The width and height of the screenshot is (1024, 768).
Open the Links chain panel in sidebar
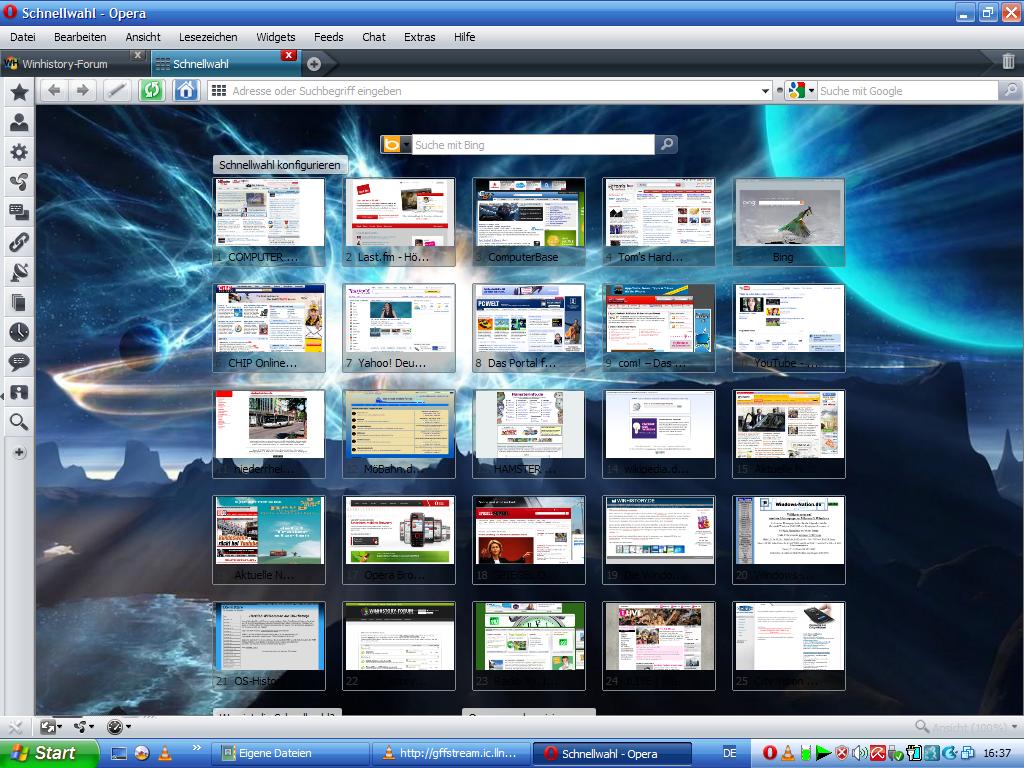18,242
